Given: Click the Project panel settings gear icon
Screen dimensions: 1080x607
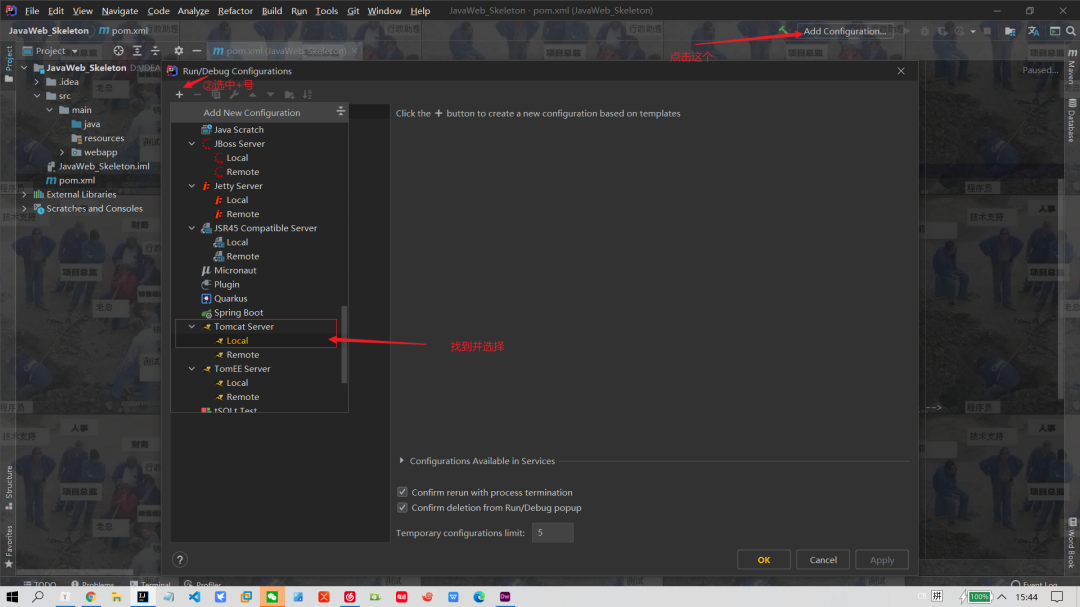Looking at the screenshot, I should [179, 51].
